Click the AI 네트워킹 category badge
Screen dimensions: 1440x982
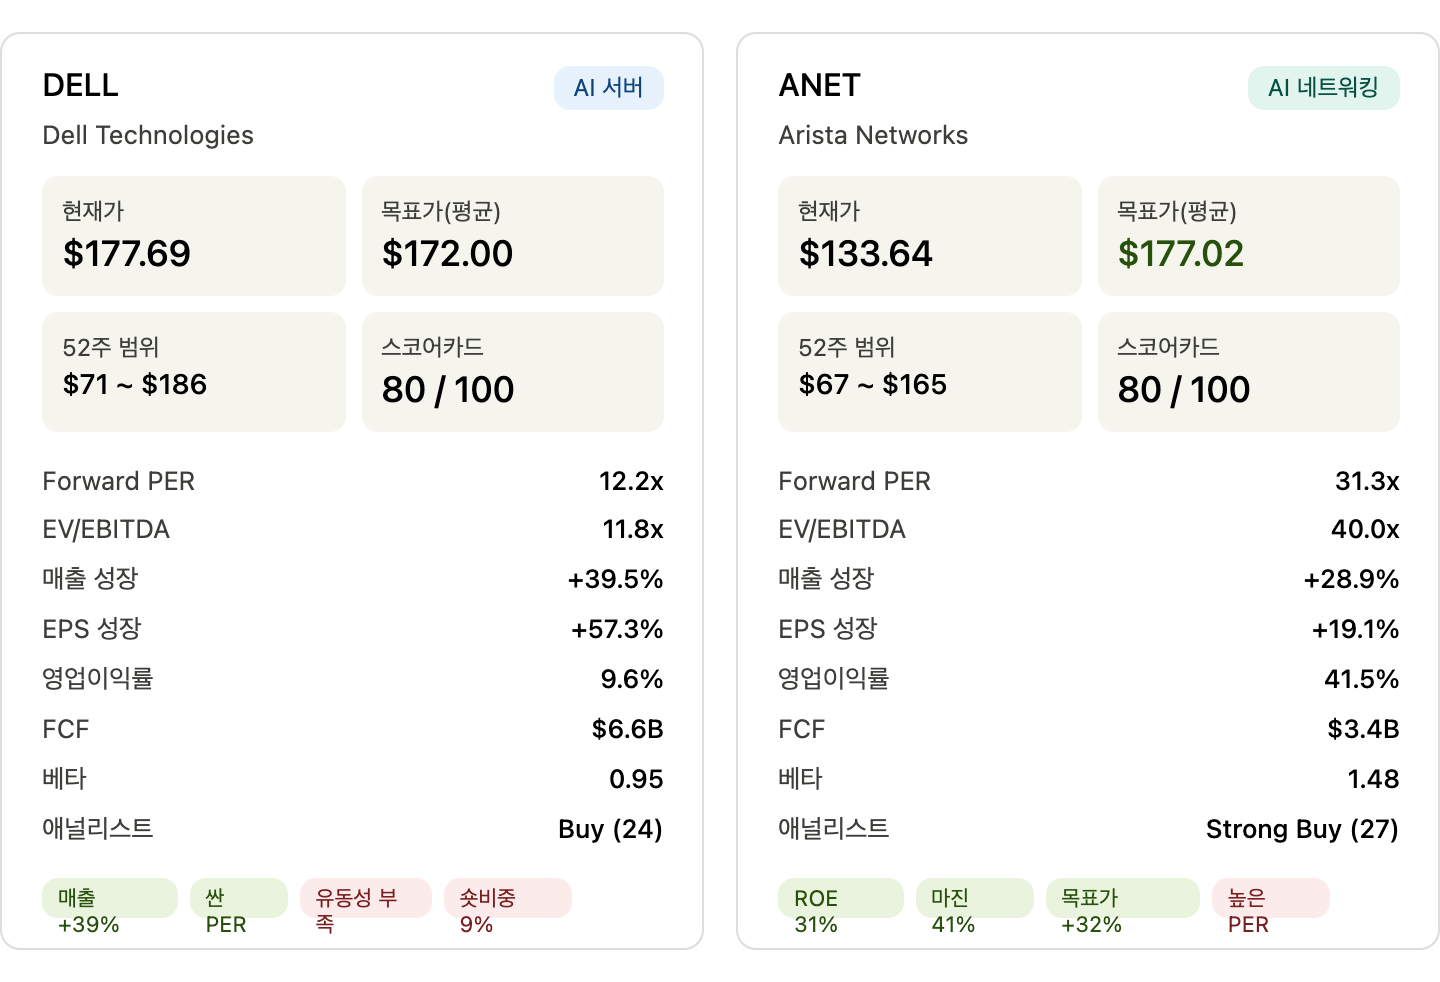[x=1323, y=88]
